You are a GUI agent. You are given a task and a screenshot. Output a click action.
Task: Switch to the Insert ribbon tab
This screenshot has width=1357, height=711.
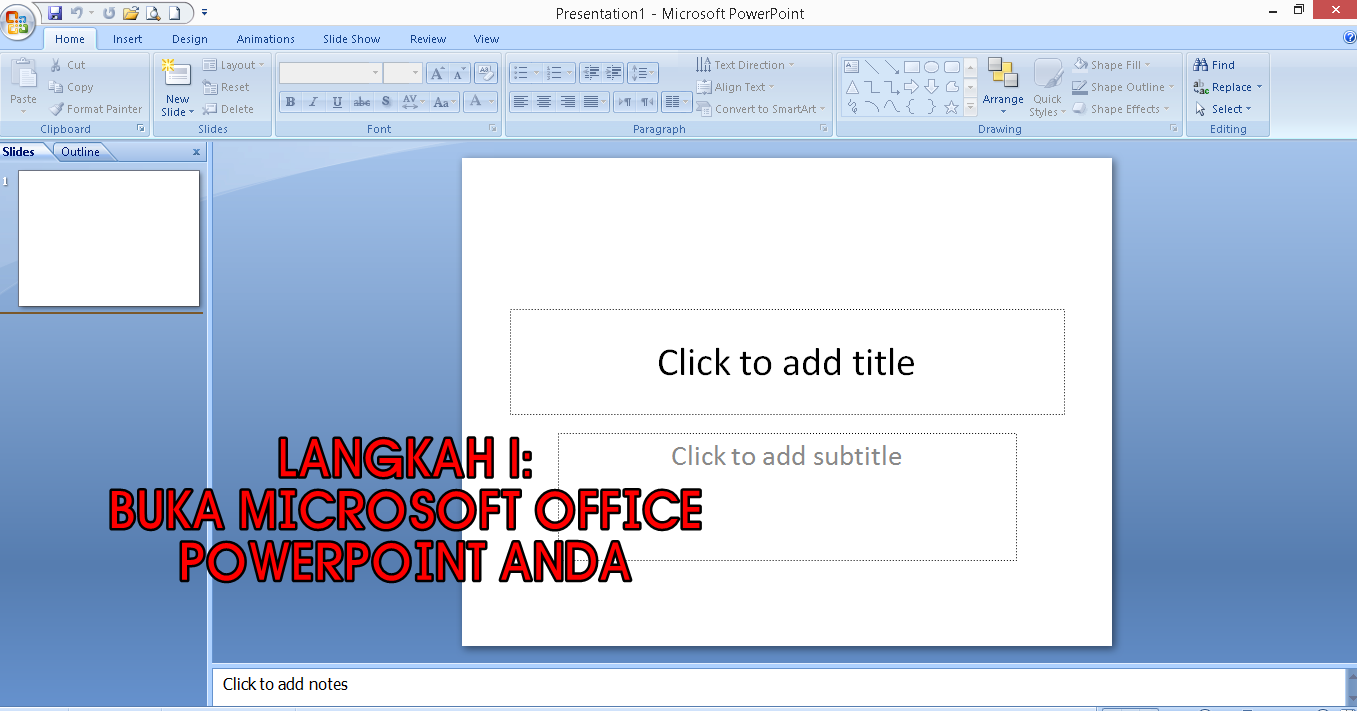[127, 39]
